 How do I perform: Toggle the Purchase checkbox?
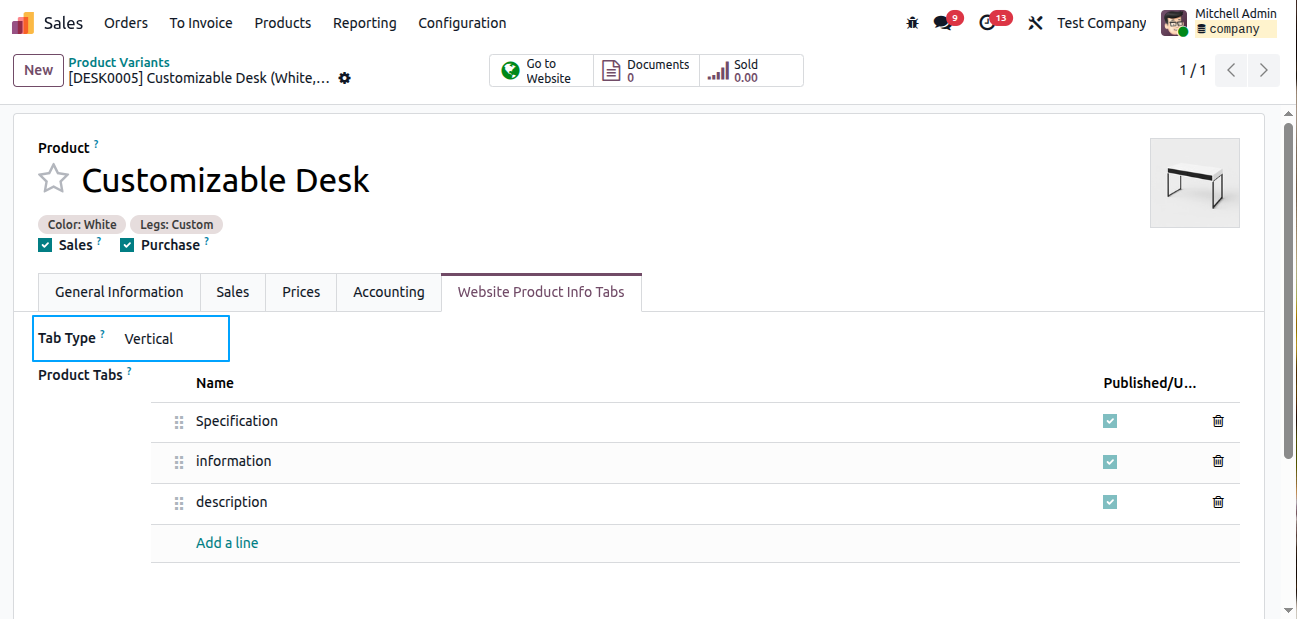[x=127, y=245]
